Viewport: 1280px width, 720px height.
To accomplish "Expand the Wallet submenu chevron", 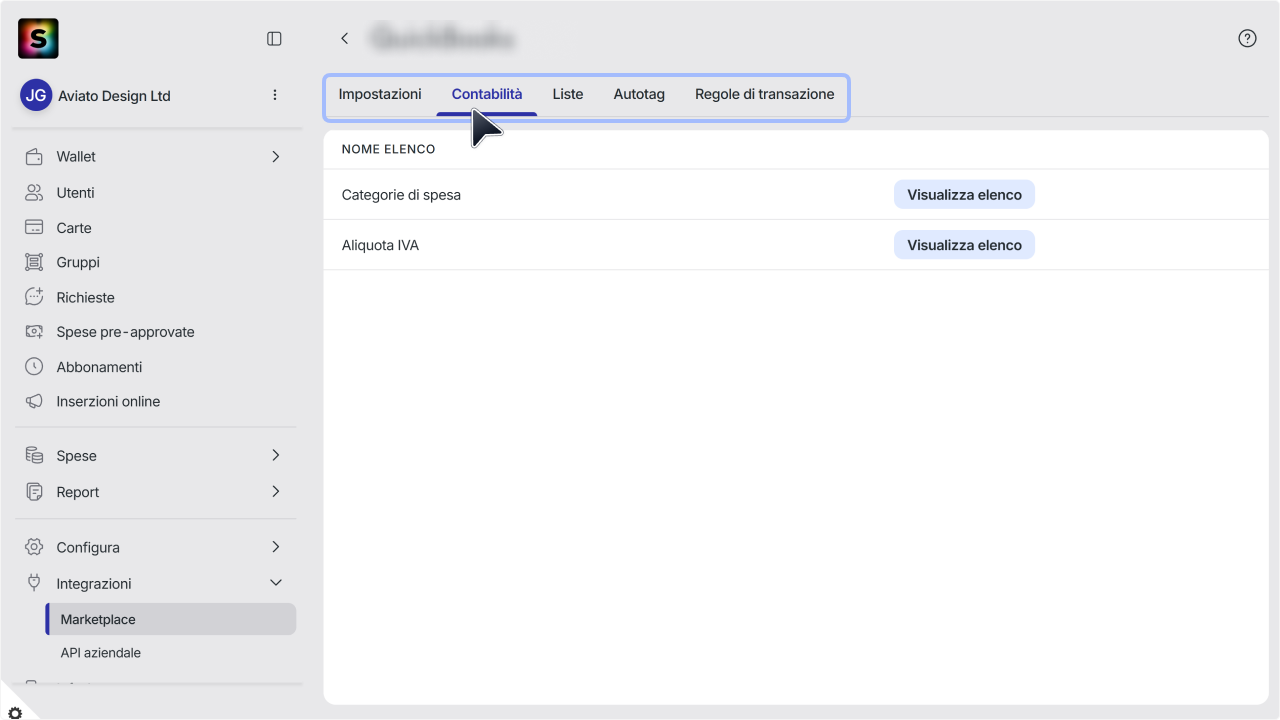I will [276, 157].
